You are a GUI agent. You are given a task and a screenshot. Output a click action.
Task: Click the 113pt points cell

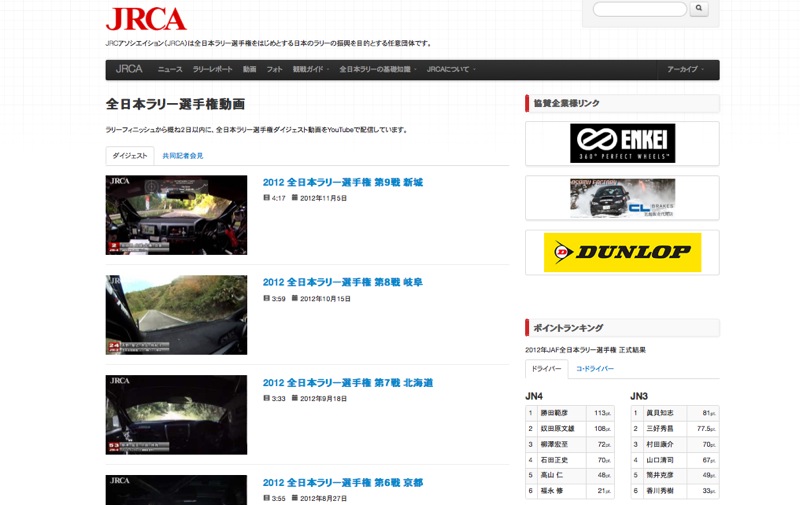click(x=602, y=413)
